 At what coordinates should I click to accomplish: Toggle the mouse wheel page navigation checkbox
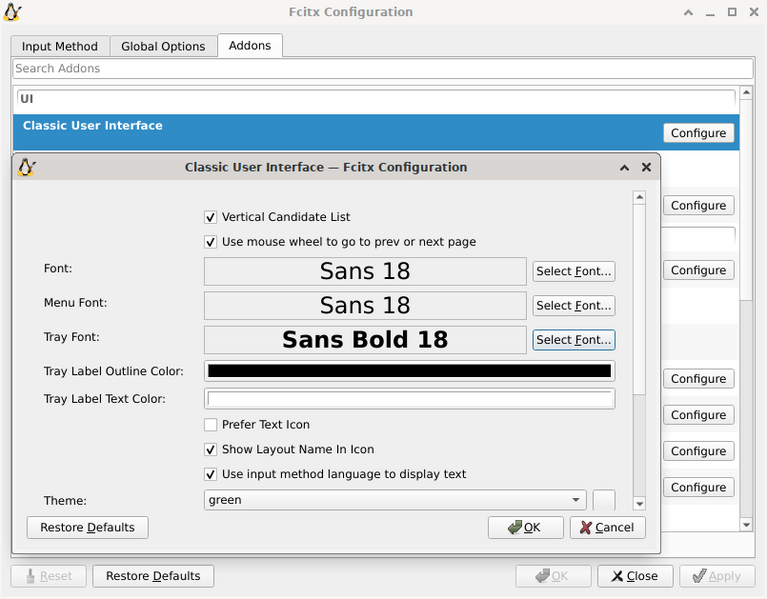tap(211, 242)
